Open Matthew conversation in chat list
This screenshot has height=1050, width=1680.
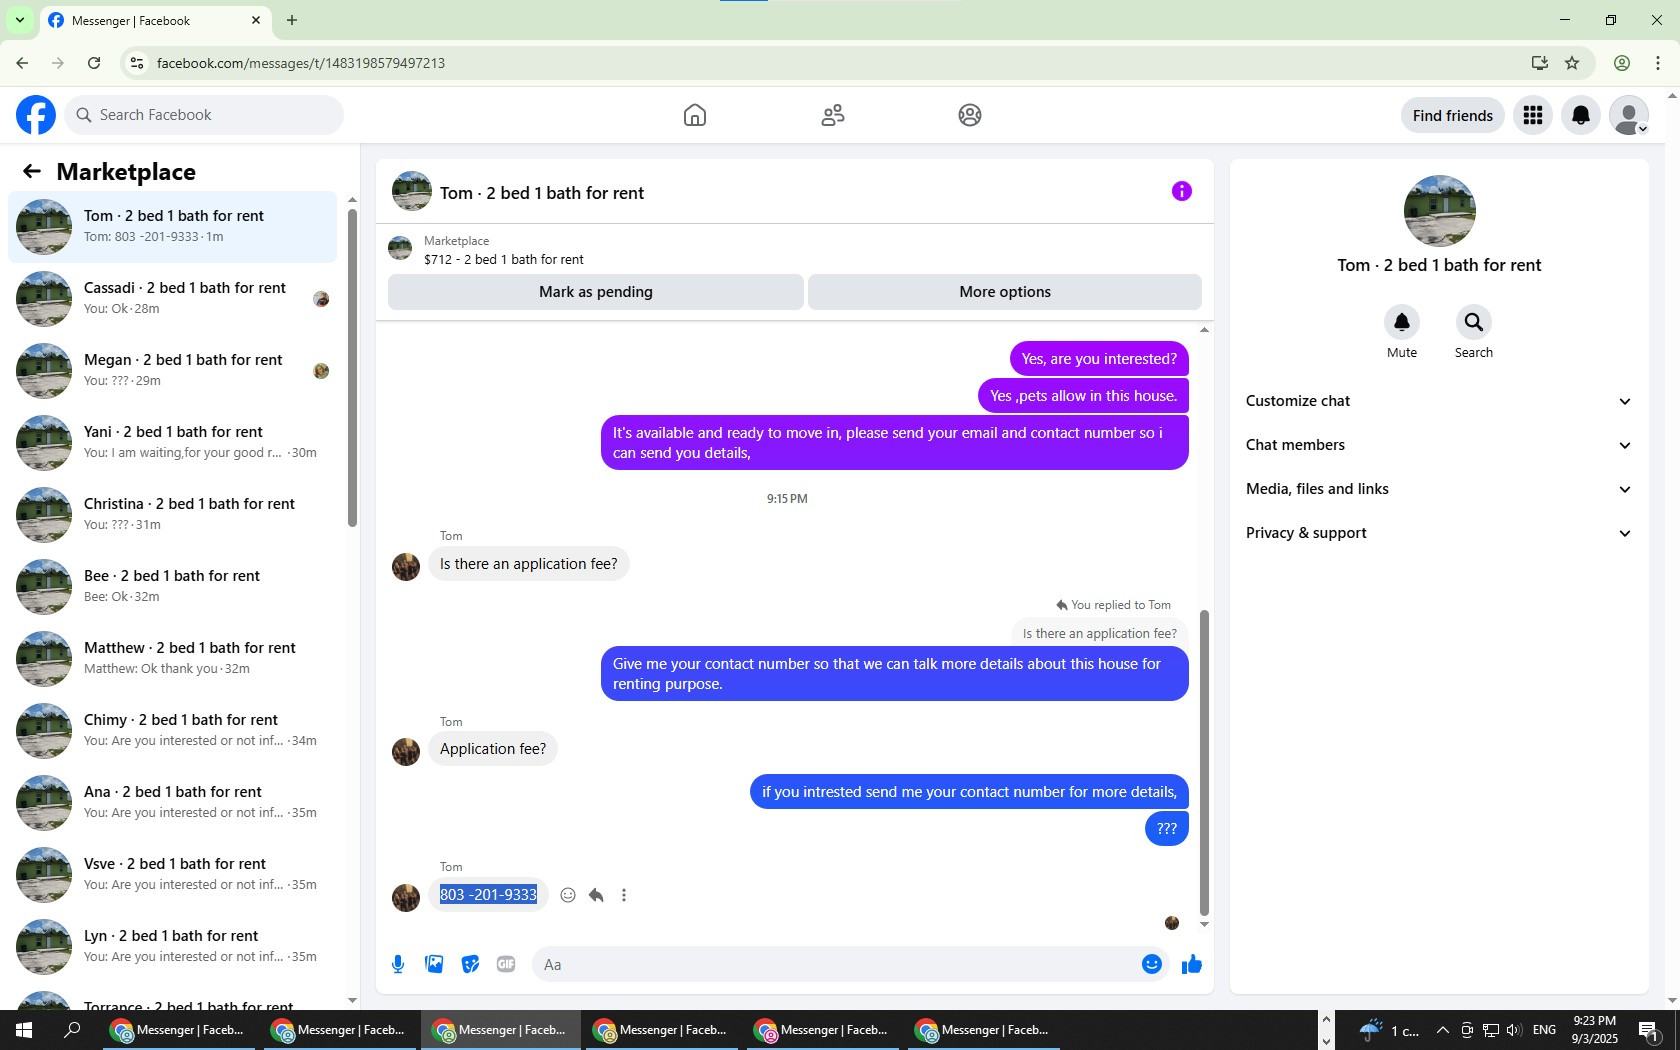coord(172,659)
